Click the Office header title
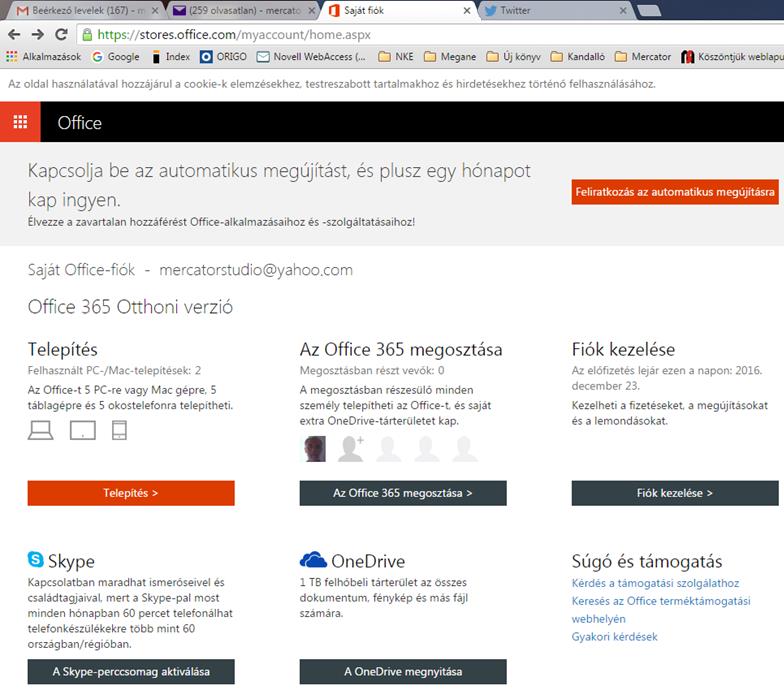Viewport: 784px width, 689px height. coord(80,122)
